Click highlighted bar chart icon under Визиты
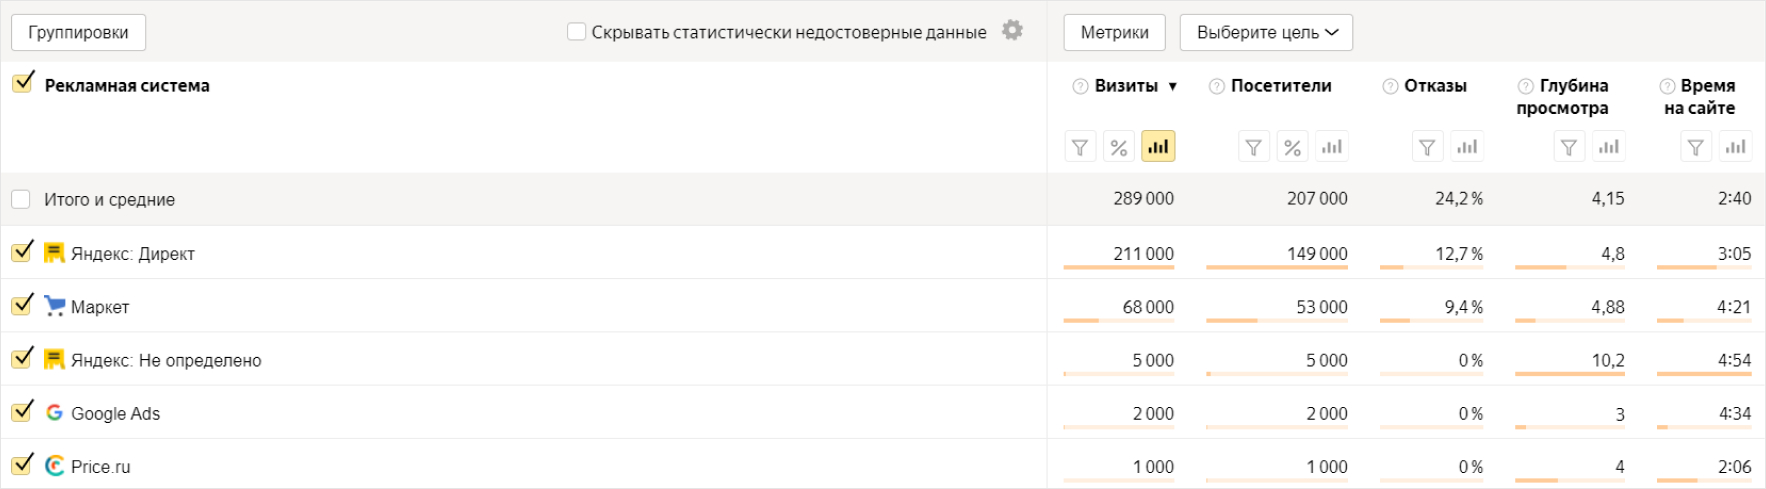 [1158, 147]
